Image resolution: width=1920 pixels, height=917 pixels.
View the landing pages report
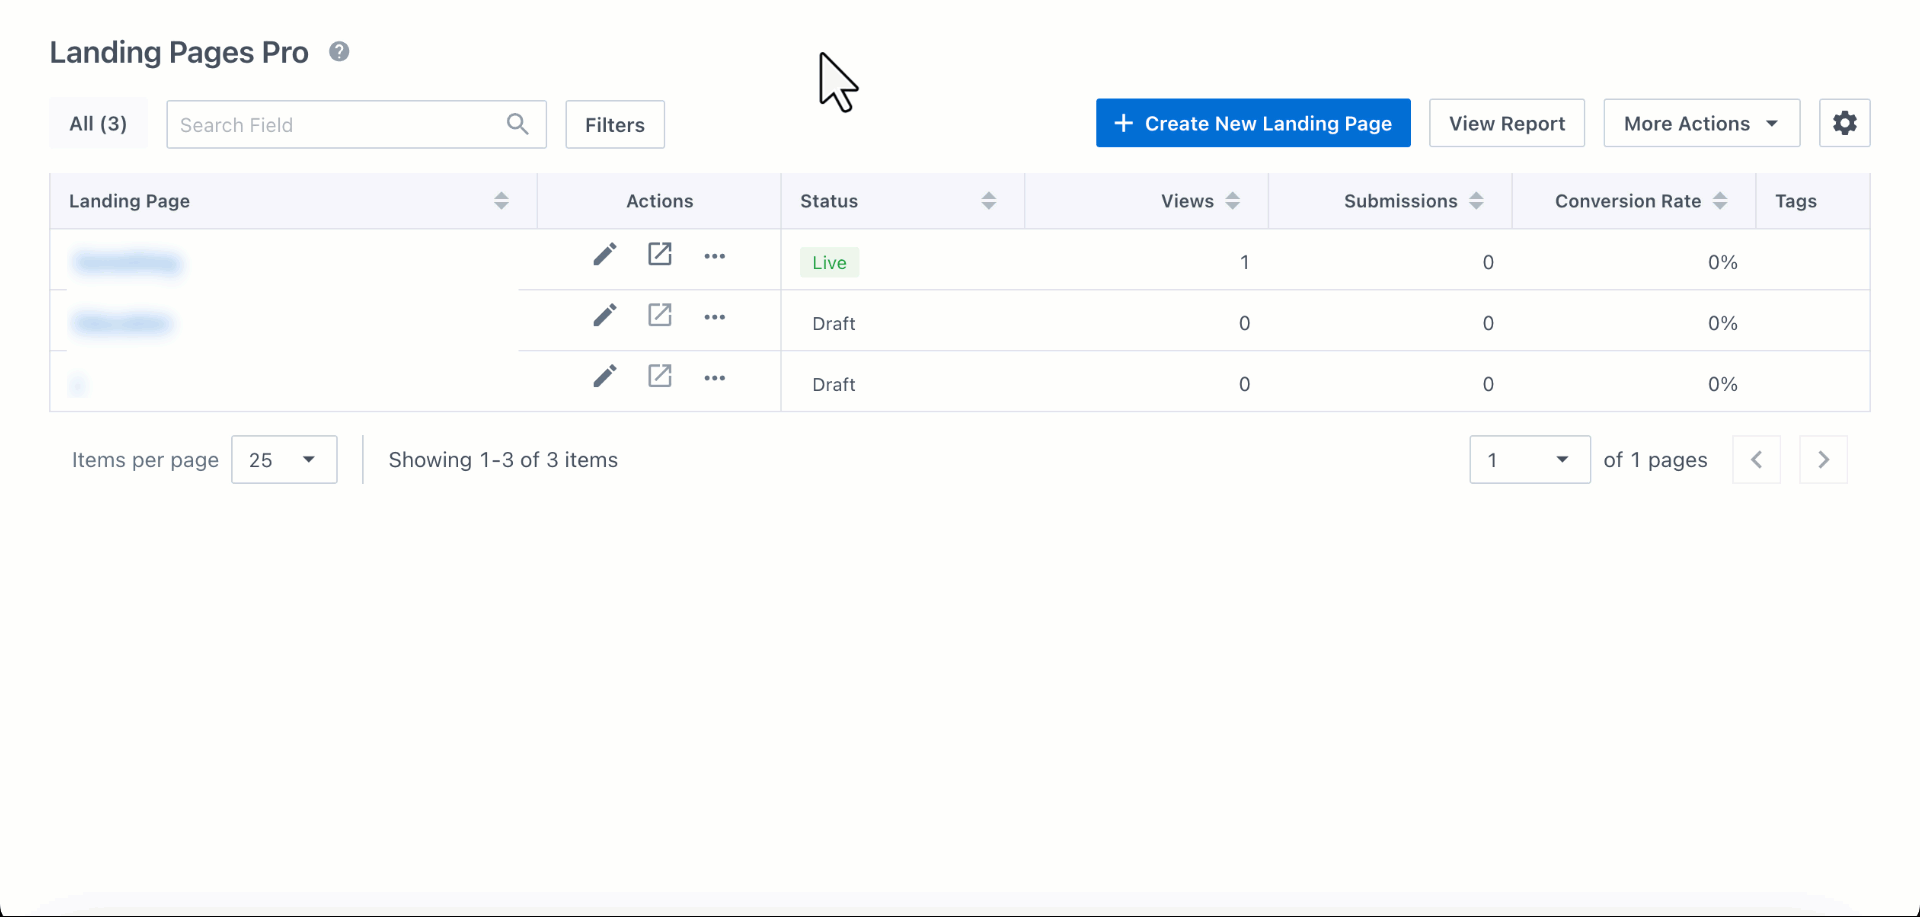(1506, 122)
